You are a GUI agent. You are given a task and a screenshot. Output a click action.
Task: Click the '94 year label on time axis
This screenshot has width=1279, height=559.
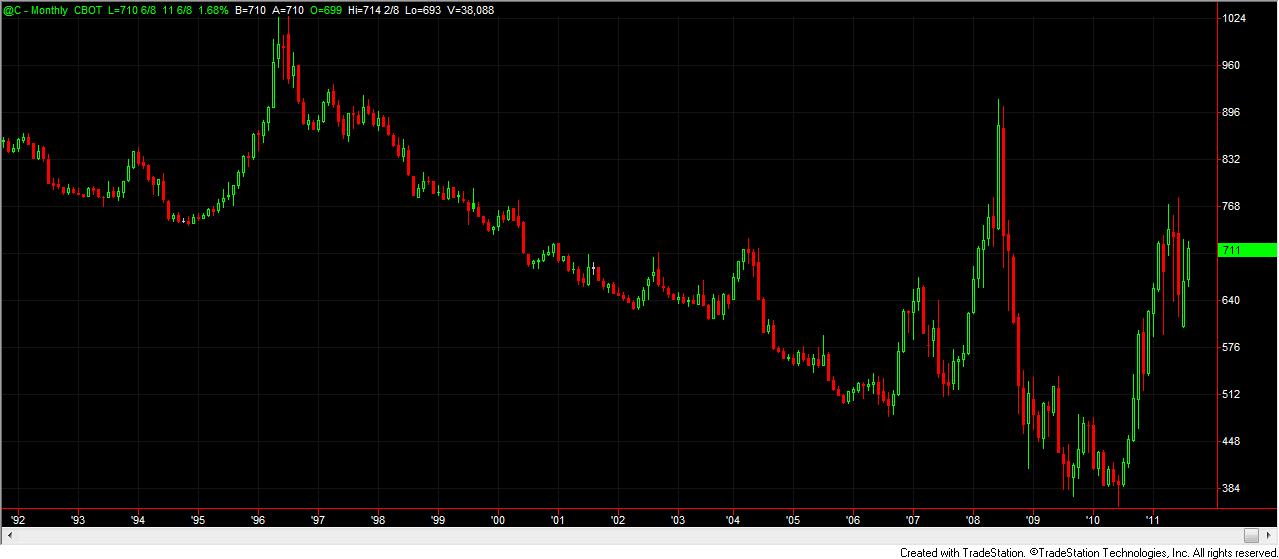pos(138,520)
